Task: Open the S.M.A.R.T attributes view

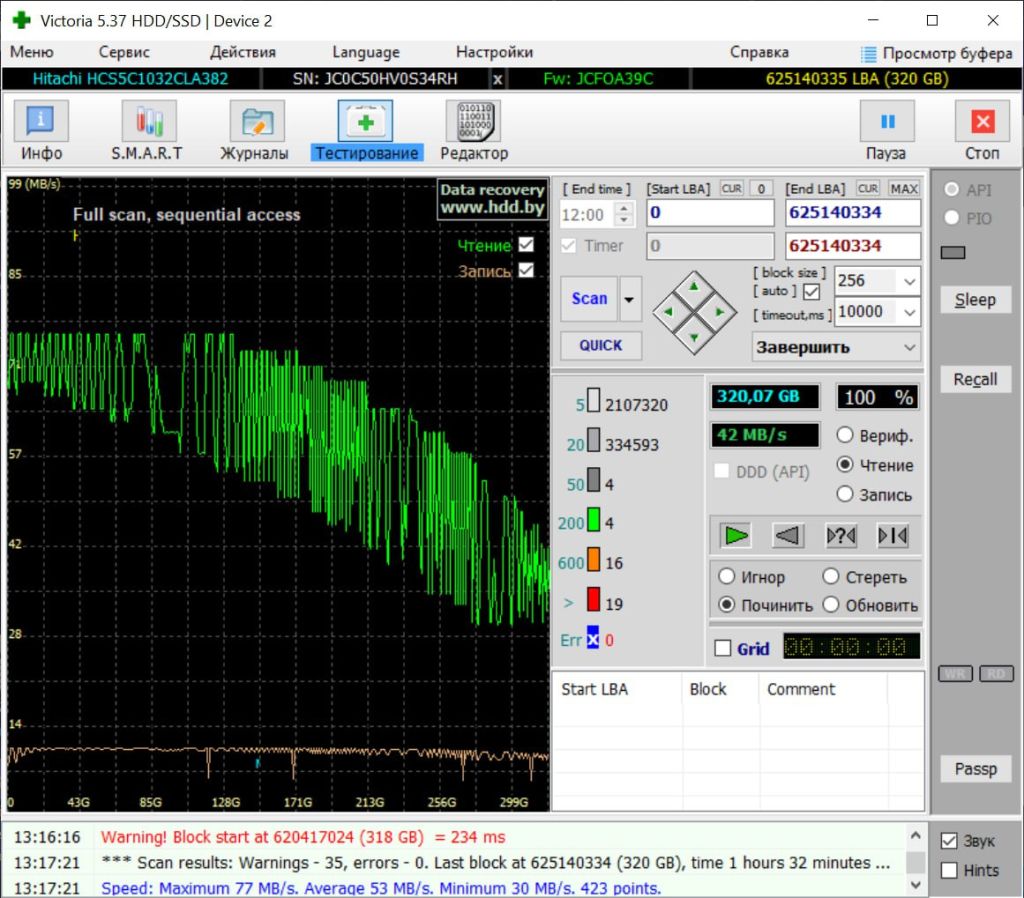Action: pos(147,131)
